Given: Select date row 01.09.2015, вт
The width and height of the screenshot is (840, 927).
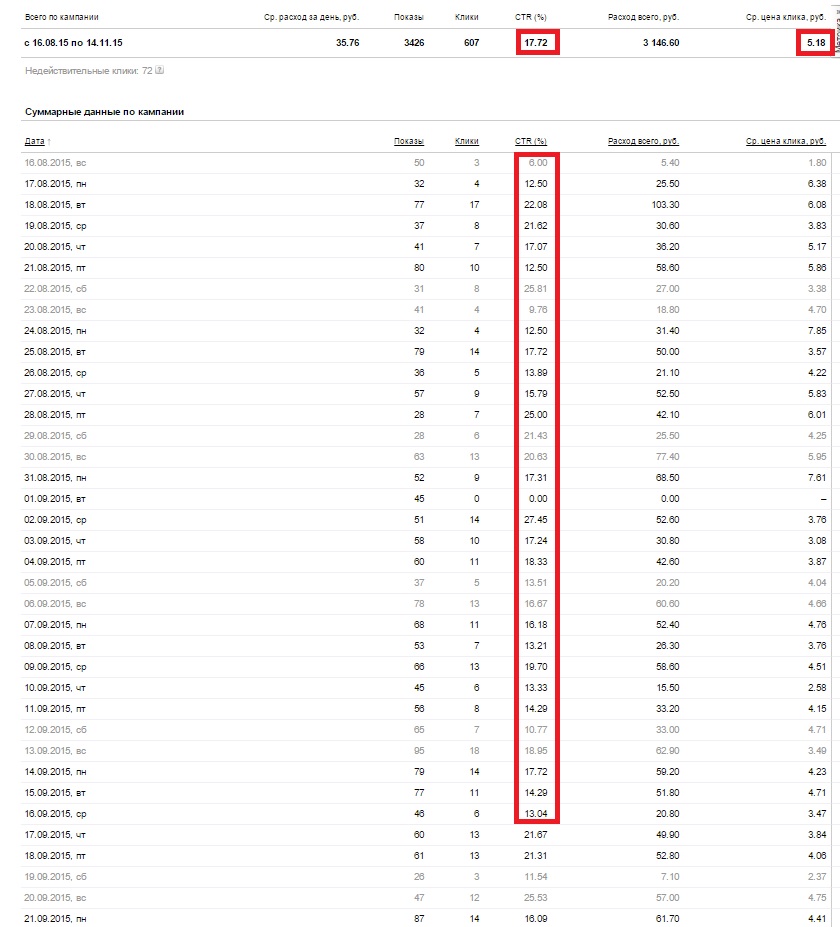Looking at the screenshot, I should 426,498.
